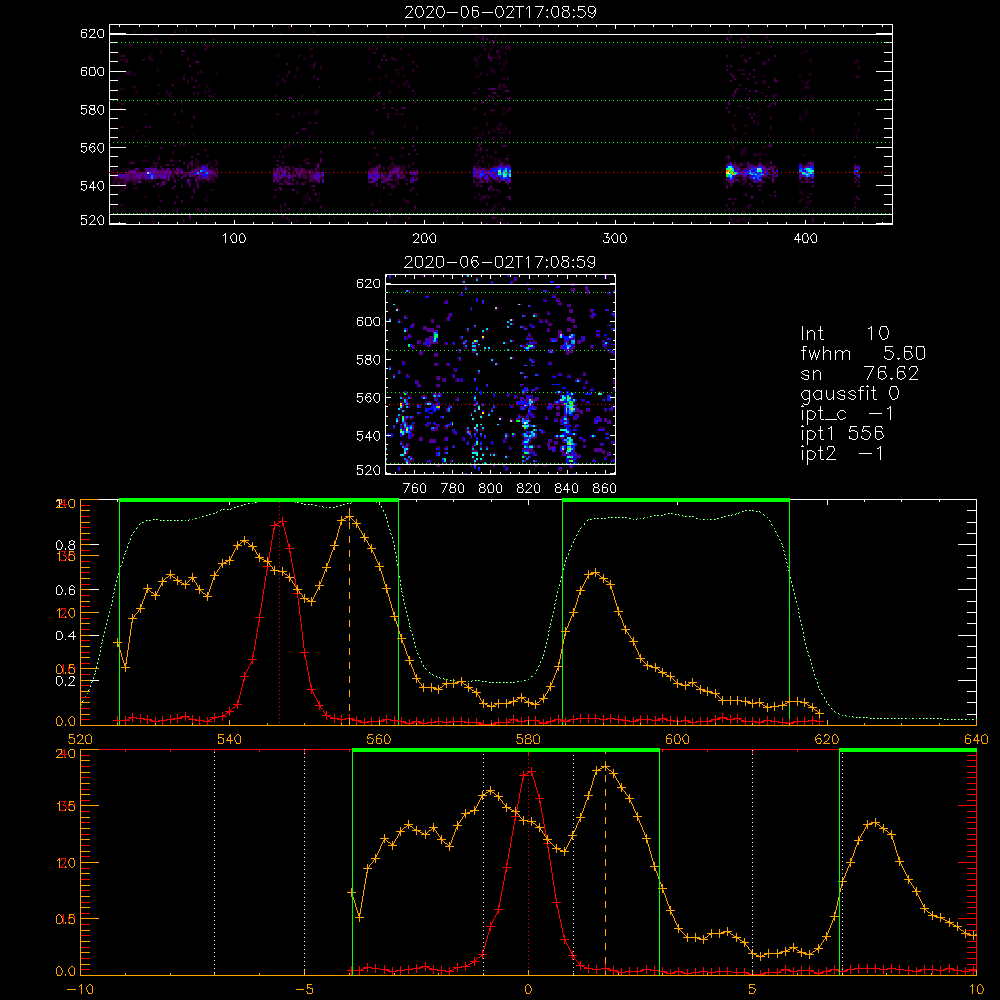
Task: Click the '840' tick below the middle image
Action: (x=566, y=489)
